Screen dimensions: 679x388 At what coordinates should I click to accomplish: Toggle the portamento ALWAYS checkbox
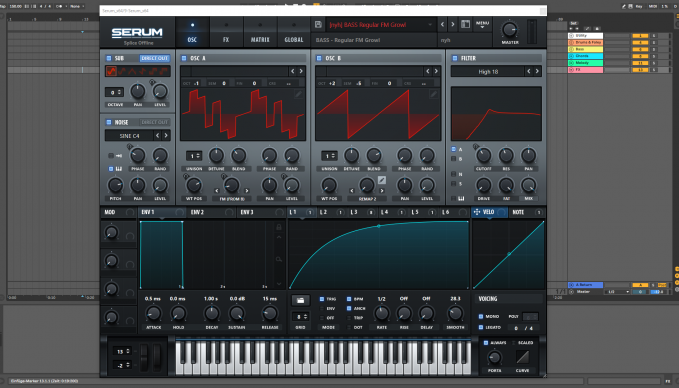coord(486,343)
